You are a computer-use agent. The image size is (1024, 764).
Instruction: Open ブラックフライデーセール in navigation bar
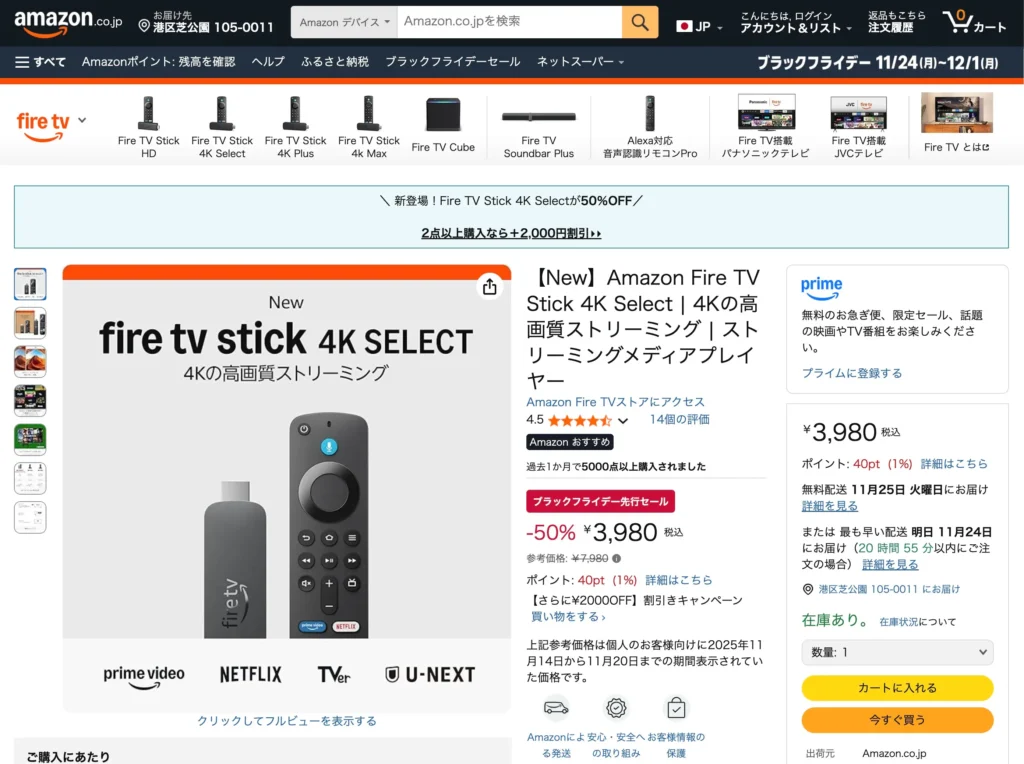click(x=453, y=62)
